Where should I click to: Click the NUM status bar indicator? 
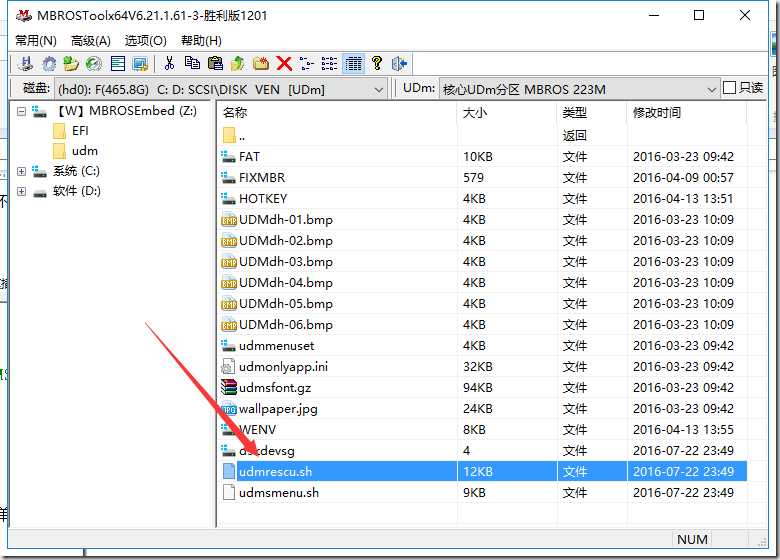[x=692, y=539]
